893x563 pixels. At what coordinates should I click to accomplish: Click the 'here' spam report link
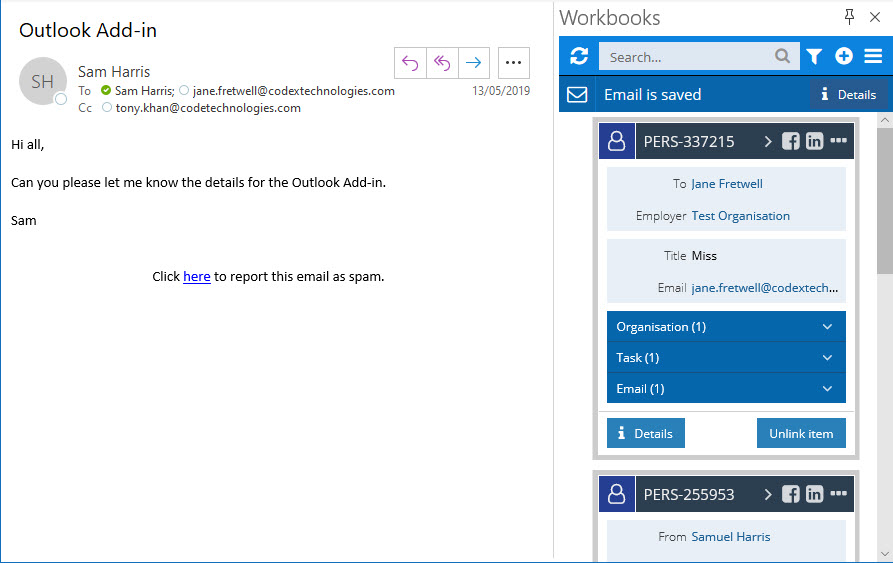tap(197, 277)
